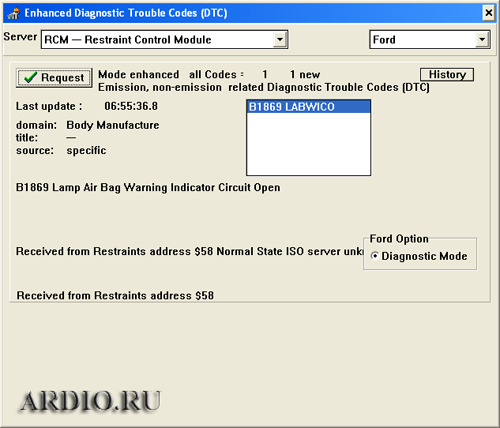Click the Ford Option group box label
500x428 pixels.
399,239
